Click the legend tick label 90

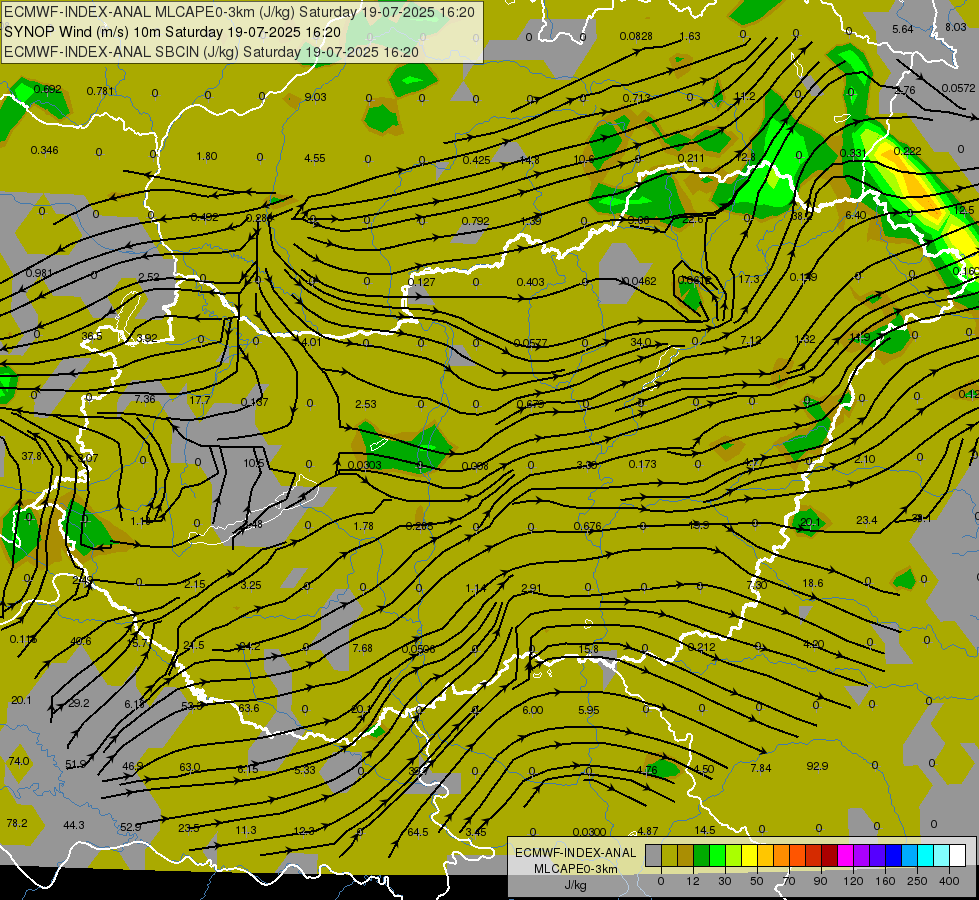(x=820, y=881)
